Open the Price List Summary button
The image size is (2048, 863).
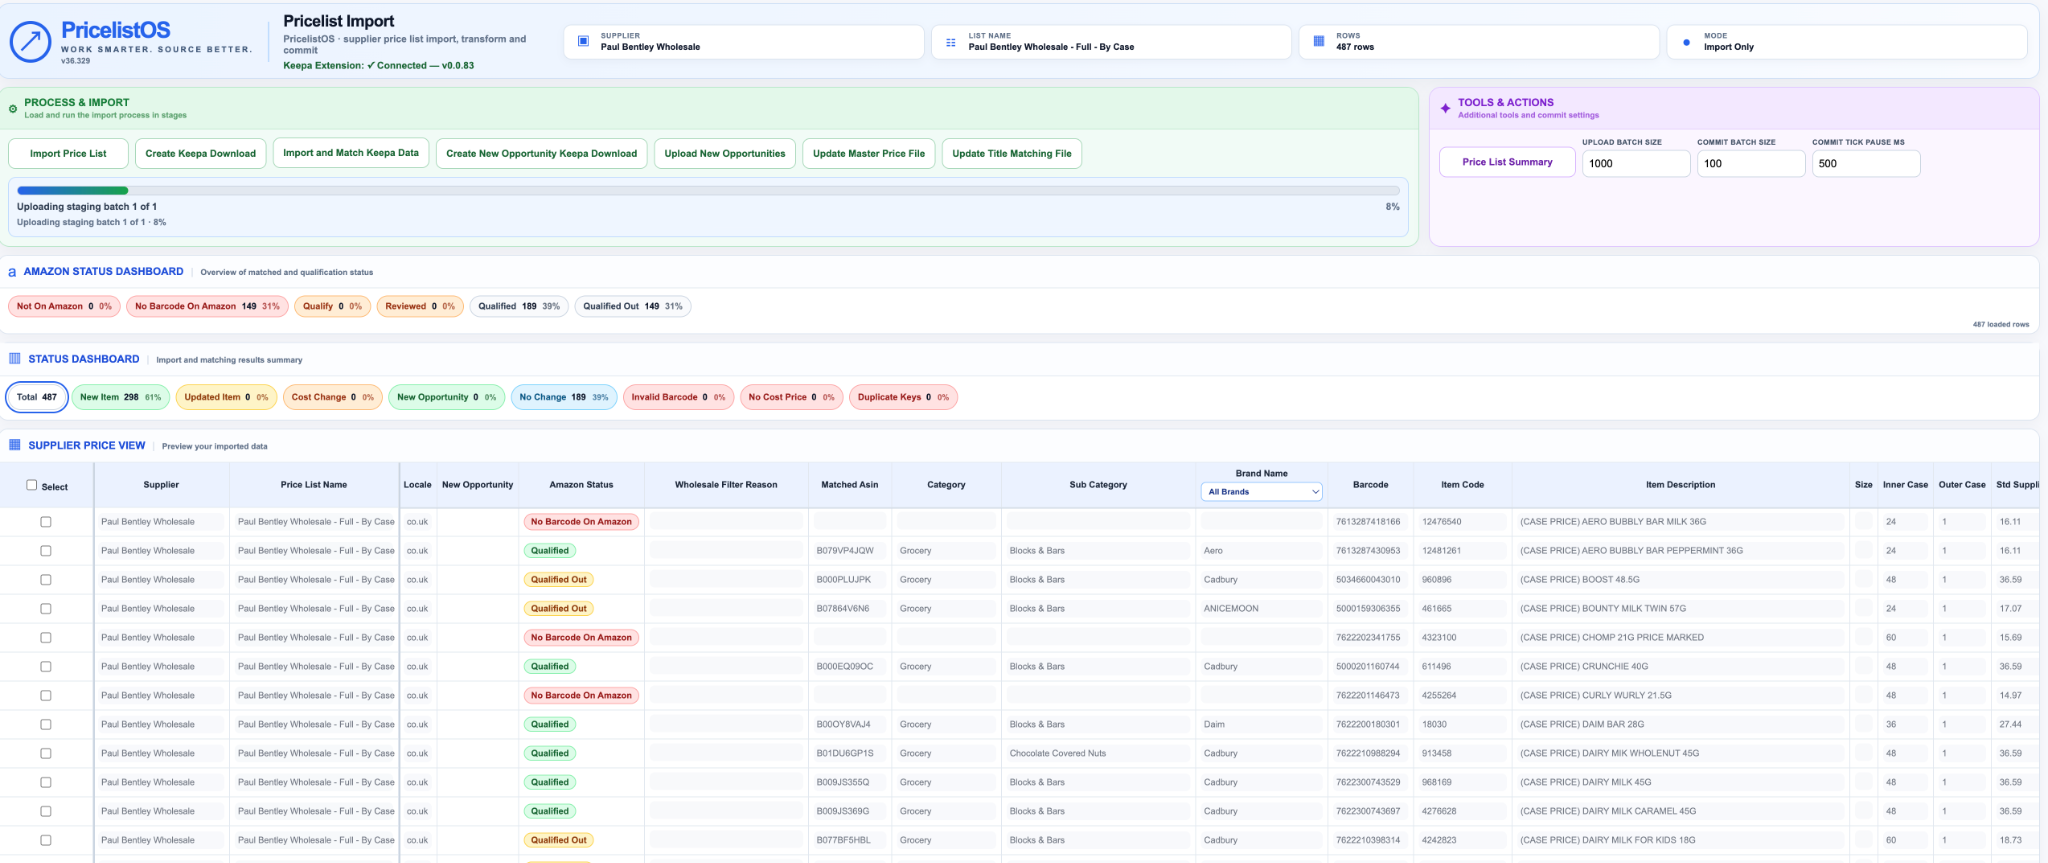point(1507,162)
